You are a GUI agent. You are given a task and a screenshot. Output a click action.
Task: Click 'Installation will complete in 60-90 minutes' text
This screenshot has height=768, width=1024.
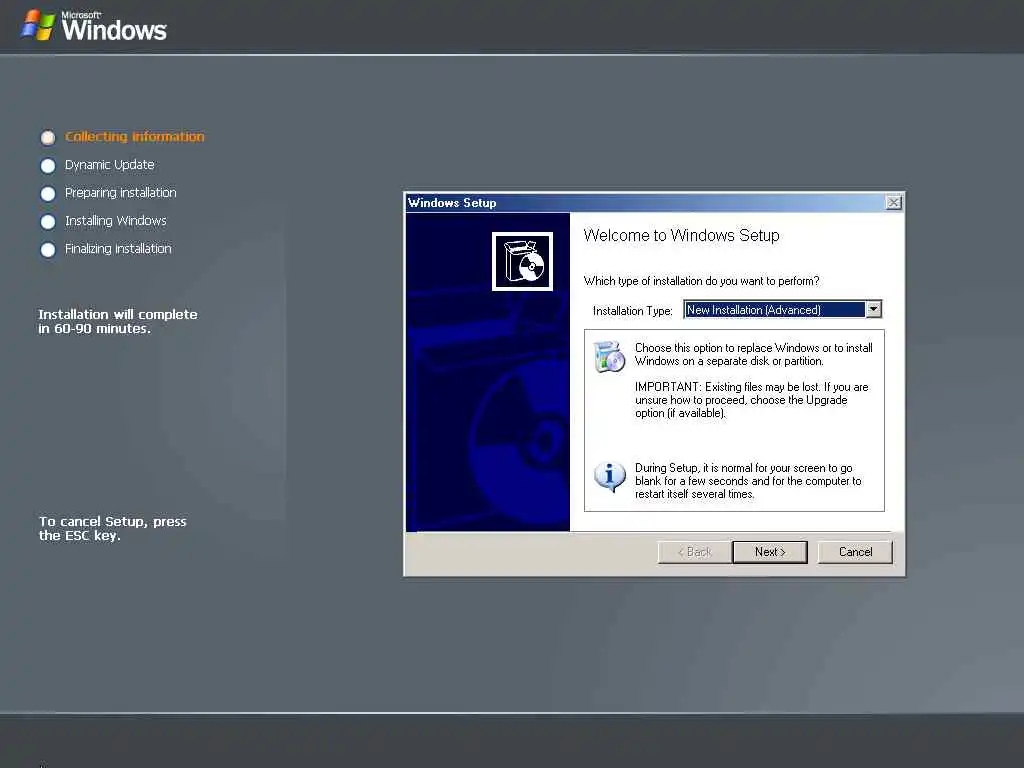[118, 321]
